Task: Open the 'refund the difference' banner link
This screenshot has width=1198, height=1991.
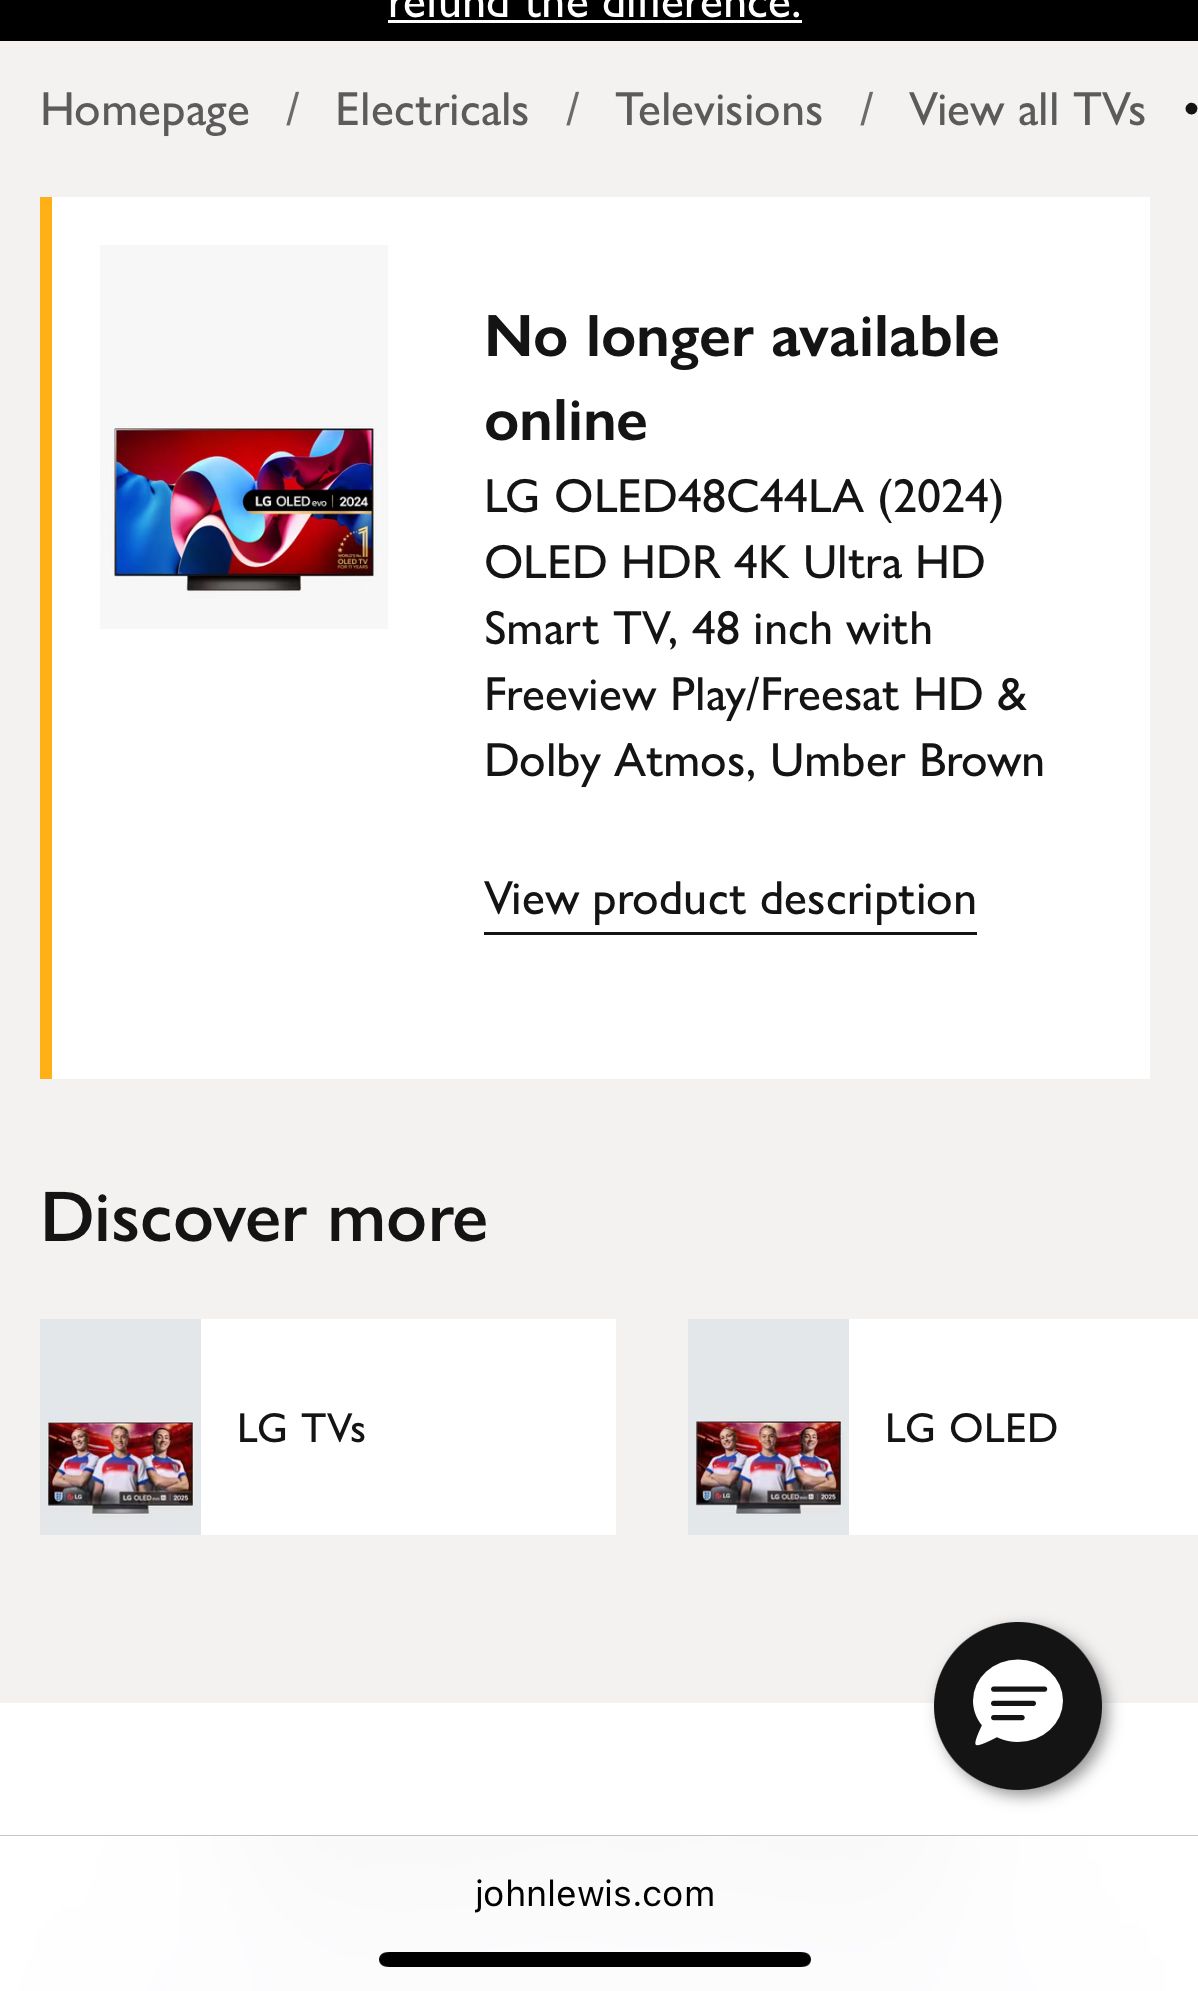Action: coord(595,10)
